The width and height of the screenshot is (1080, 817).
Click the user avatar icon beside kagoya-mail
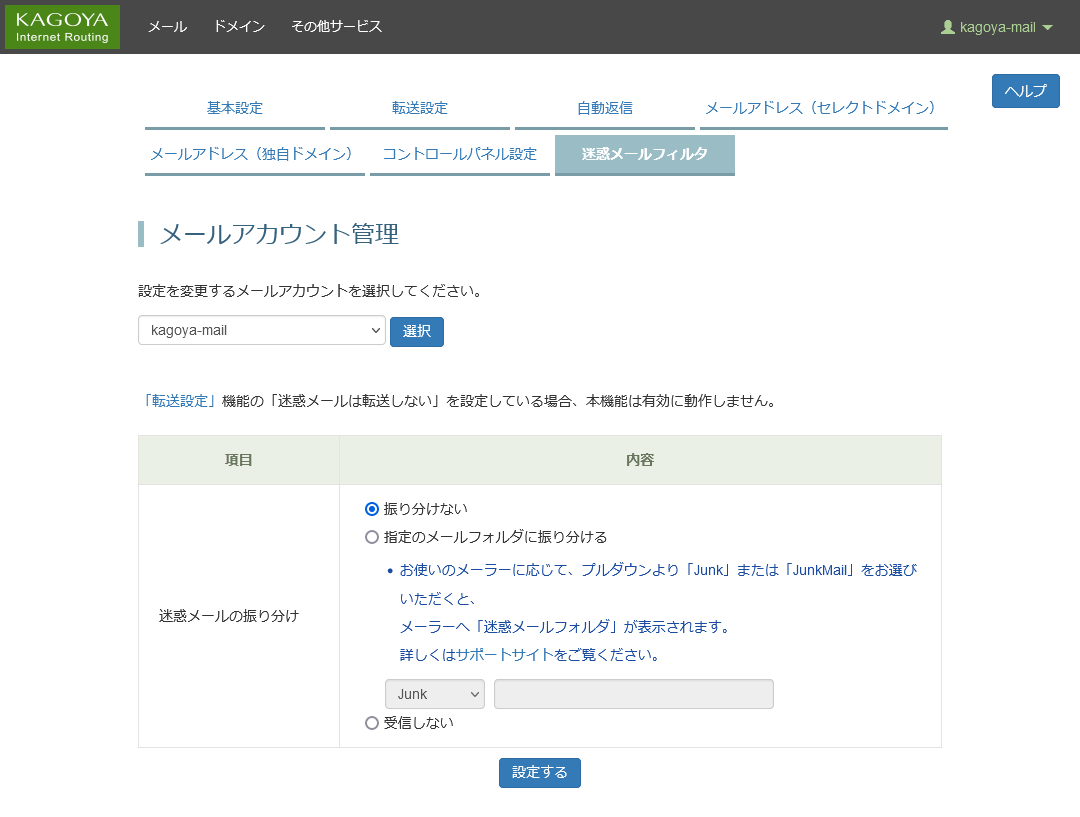point(947,28)
